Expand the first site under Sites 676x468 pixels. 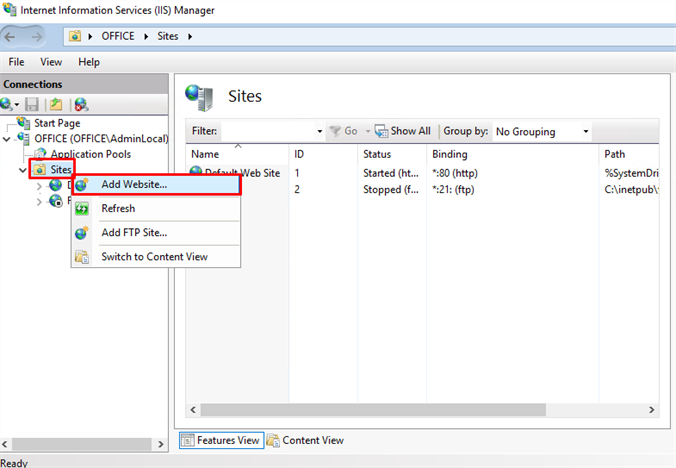point(39,186)
